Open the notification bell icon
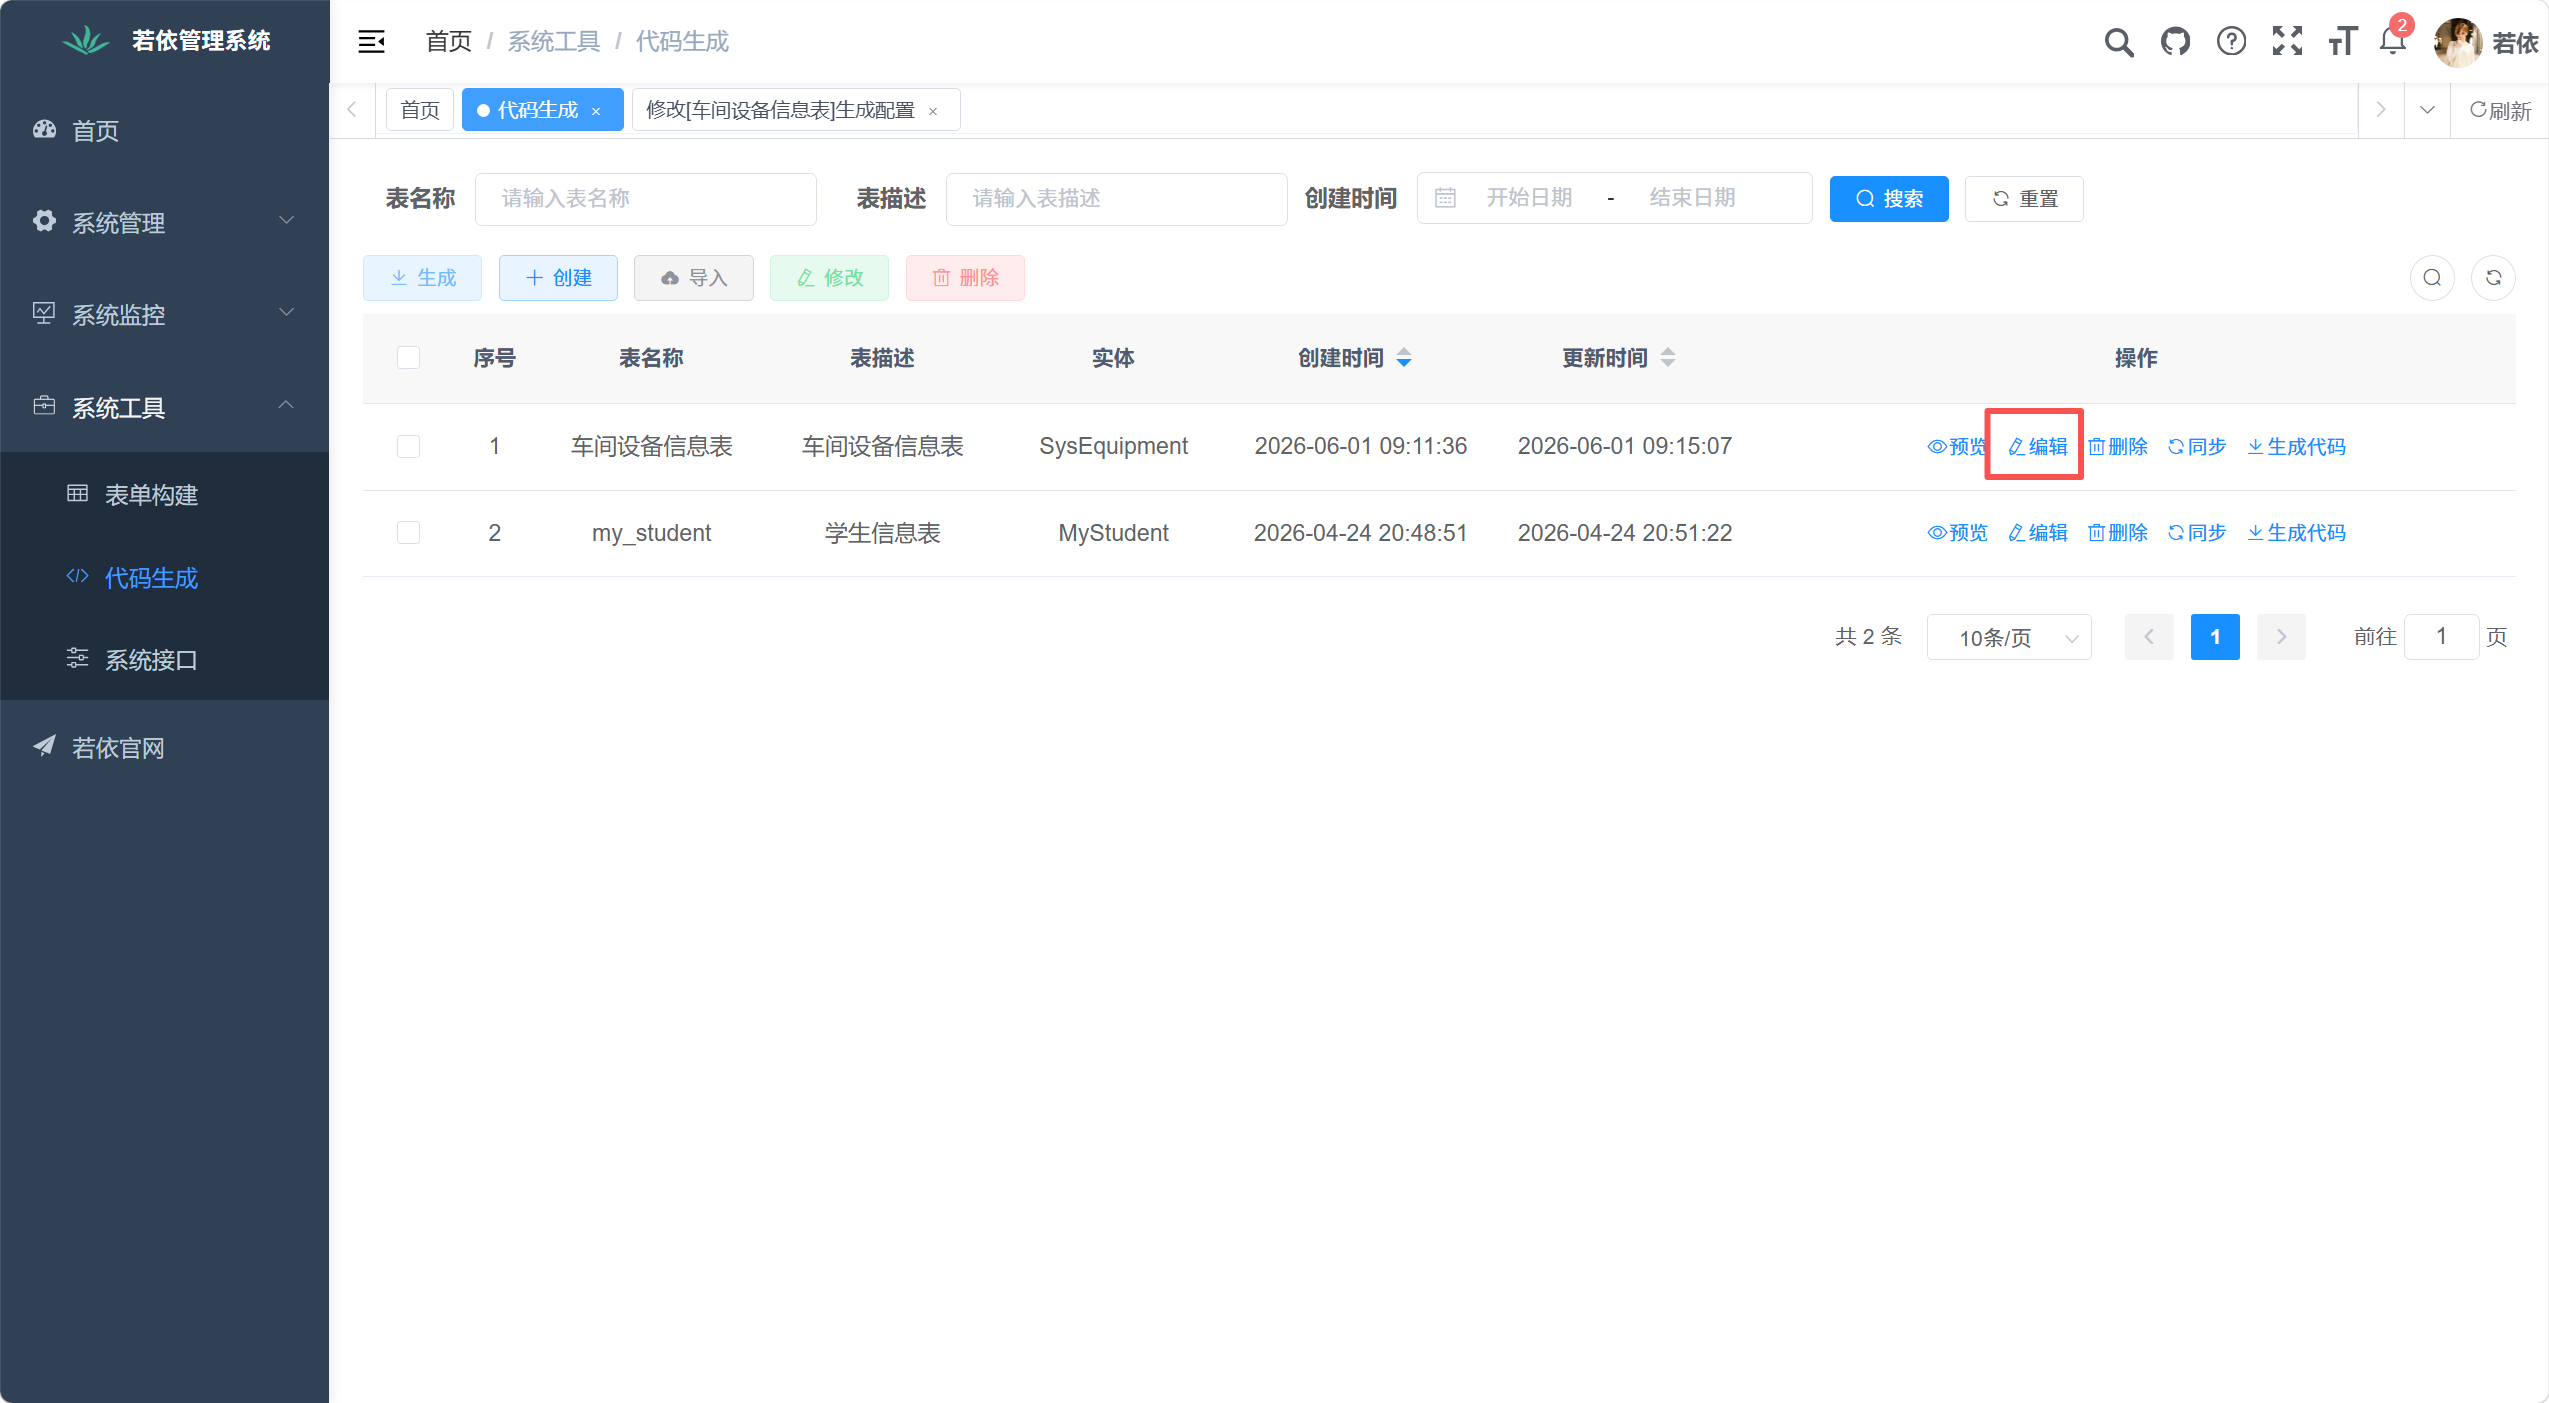2549x1403 pixels. (x=2392, y=41)
